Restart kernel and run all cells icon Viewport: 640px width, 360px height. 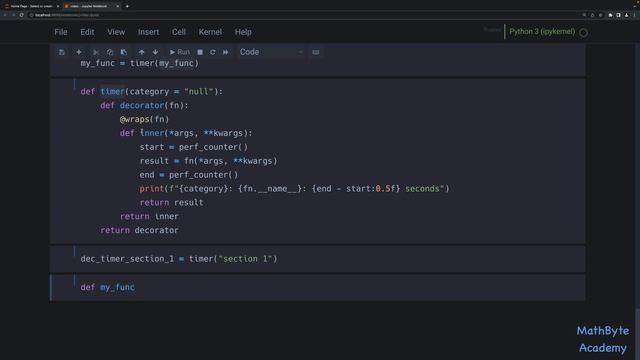[x=226, y=52]
